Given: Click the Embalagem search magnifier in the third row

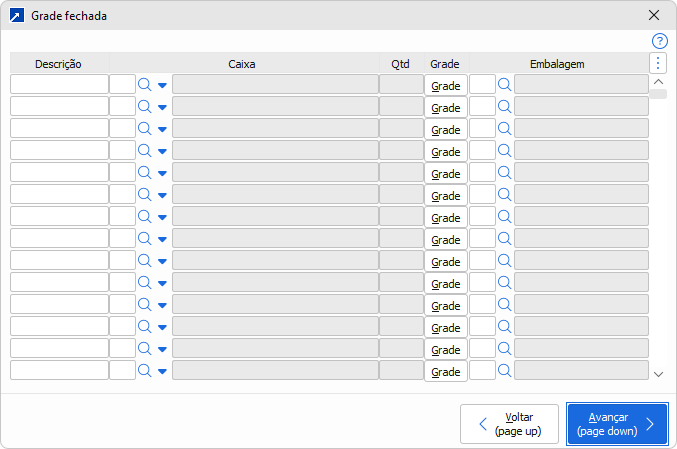Looking at the screenshot, I should [x=505, y=129].
